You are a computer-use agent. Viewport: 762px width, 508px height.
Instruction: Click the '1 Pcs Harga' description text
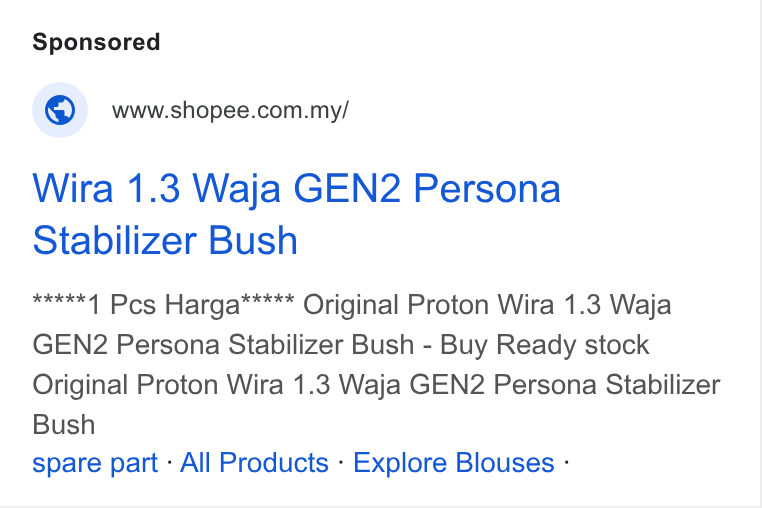pos(164,305)
